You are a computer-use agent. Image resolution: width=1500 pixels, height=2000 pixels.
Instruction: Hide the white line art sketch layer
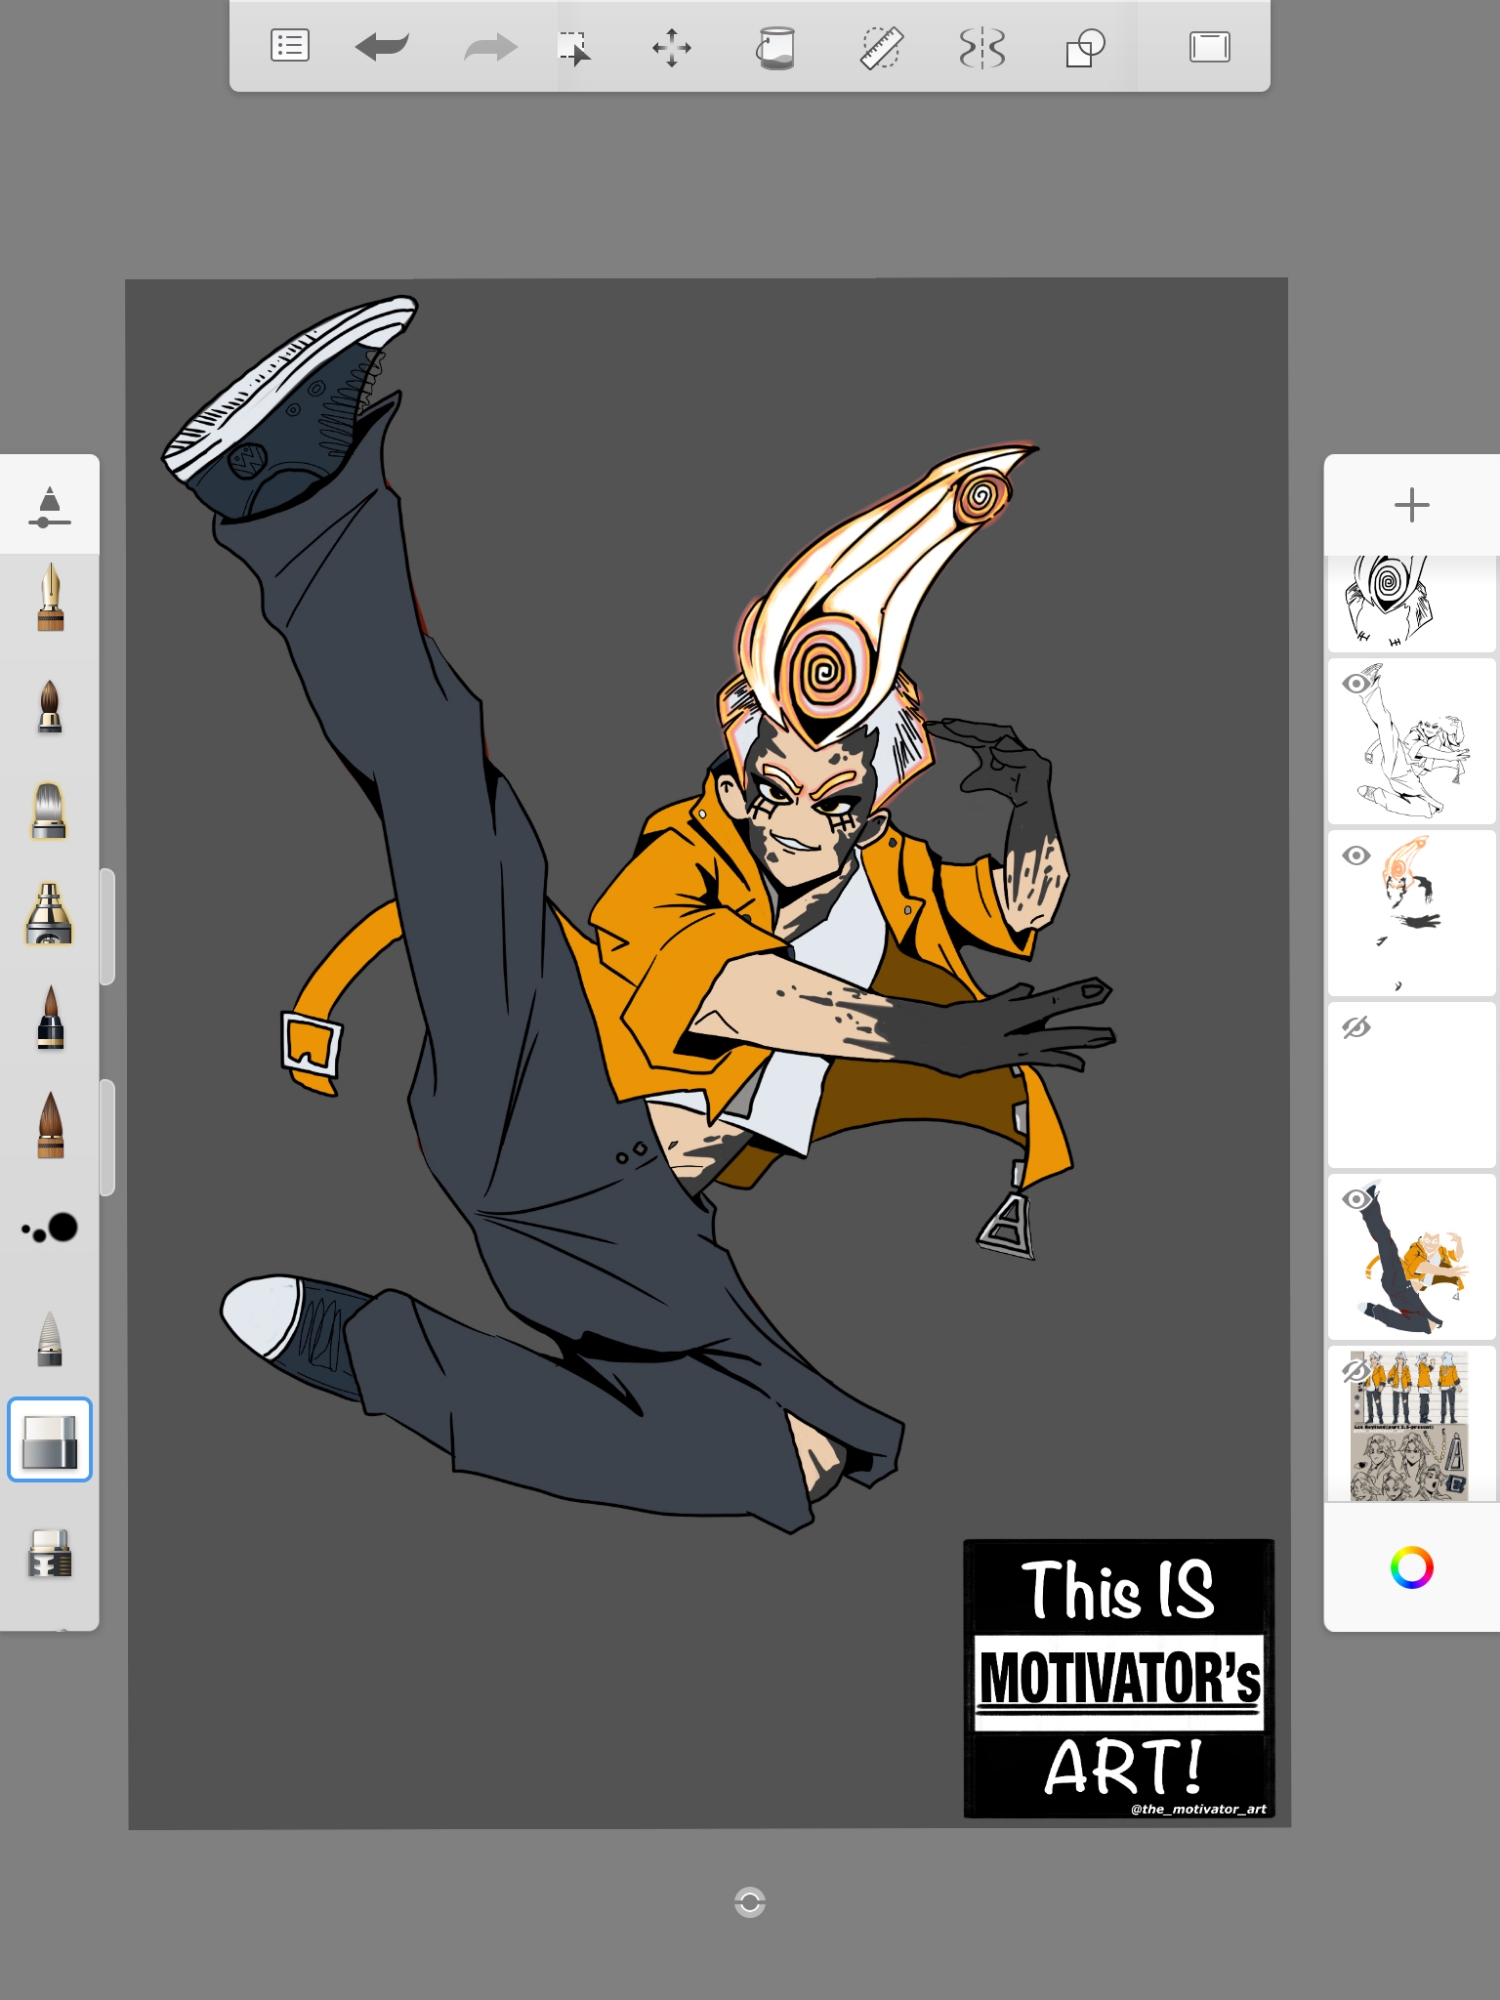1356,684
